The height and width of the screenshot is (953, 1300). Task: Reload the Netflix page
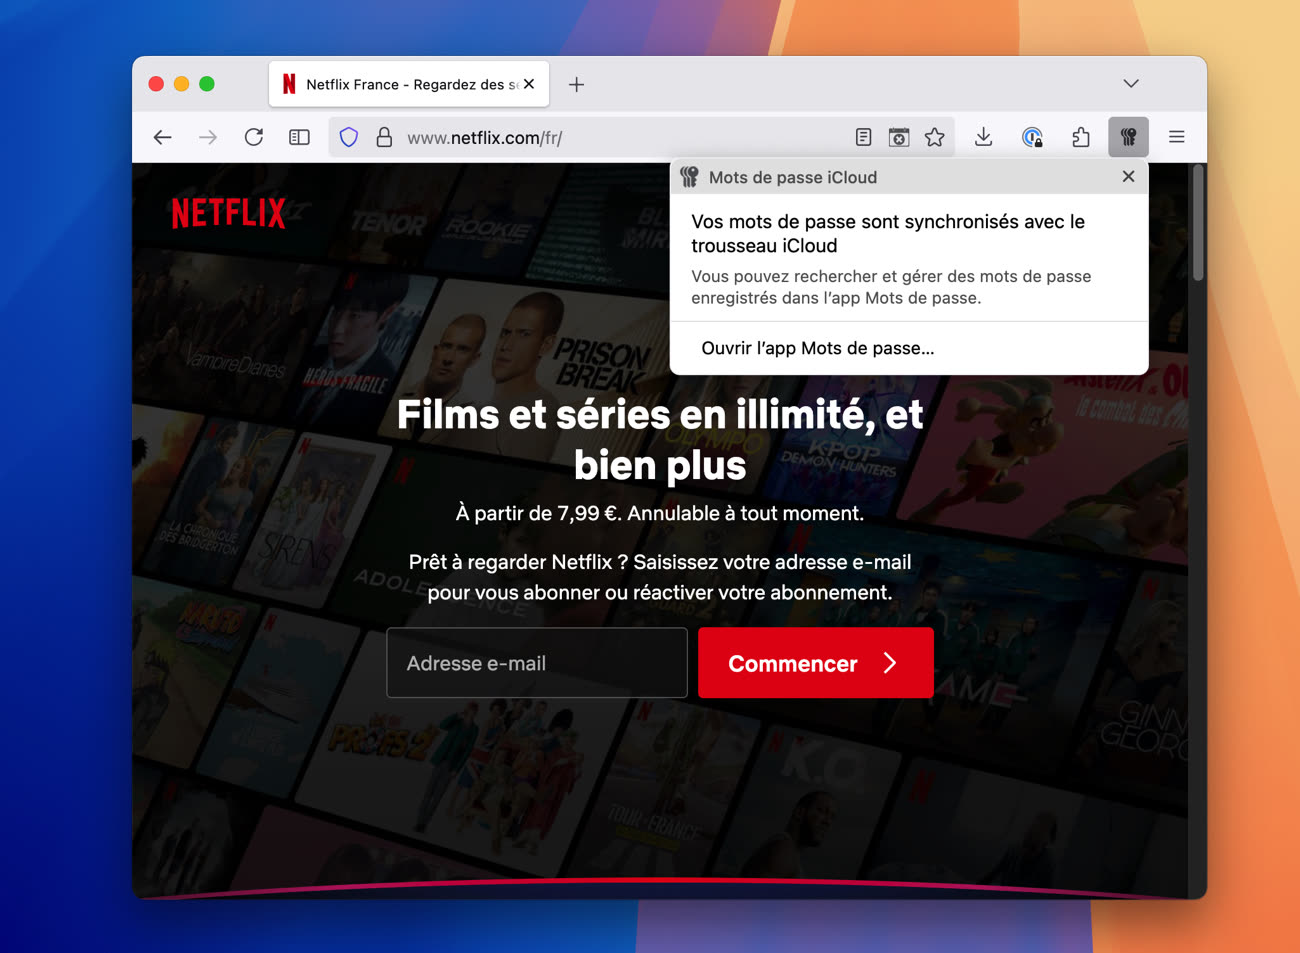(x=254, y=138)
